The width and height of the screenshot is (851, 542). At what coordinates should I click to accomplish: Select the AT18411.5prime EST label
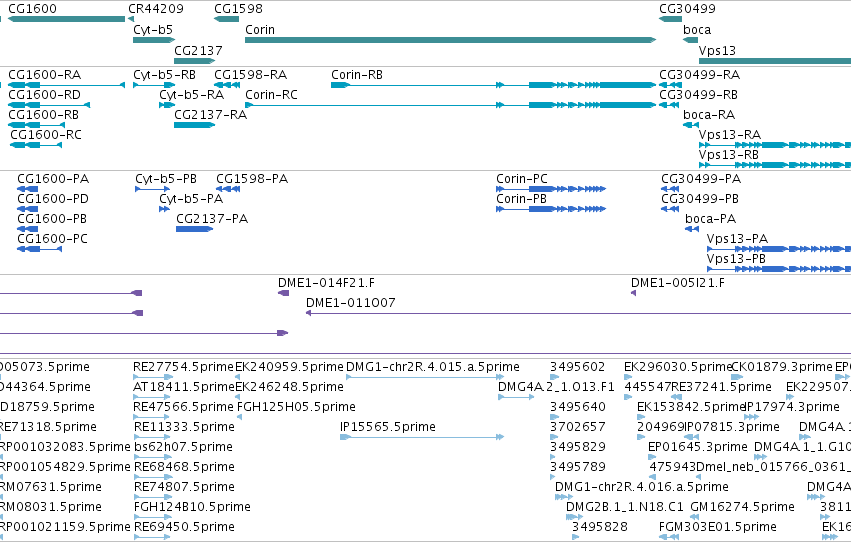(183, 387)
